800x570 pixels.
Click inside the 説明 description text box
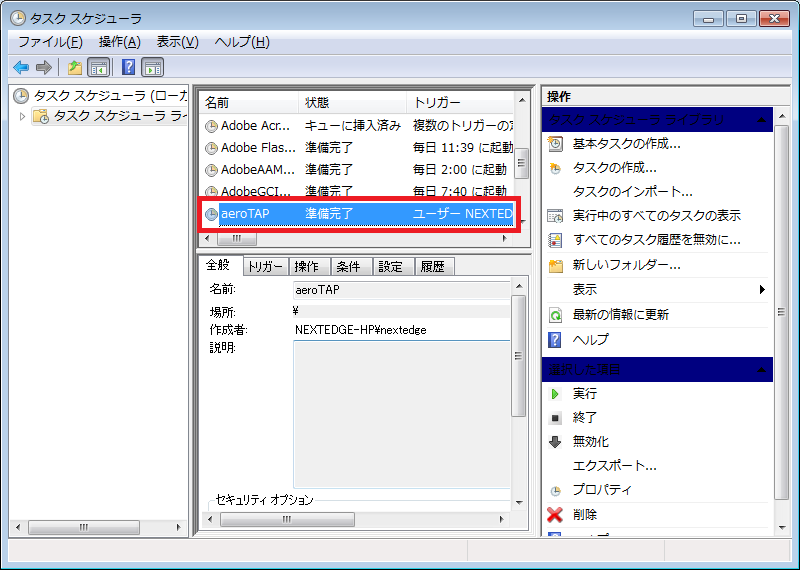[402, 414]
